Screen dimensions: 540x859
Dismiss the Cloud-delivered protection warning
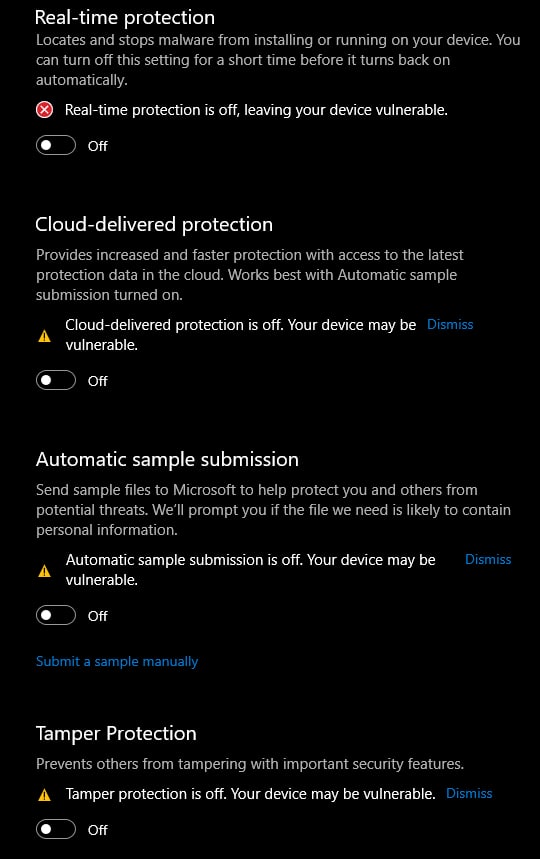[450, 324]
